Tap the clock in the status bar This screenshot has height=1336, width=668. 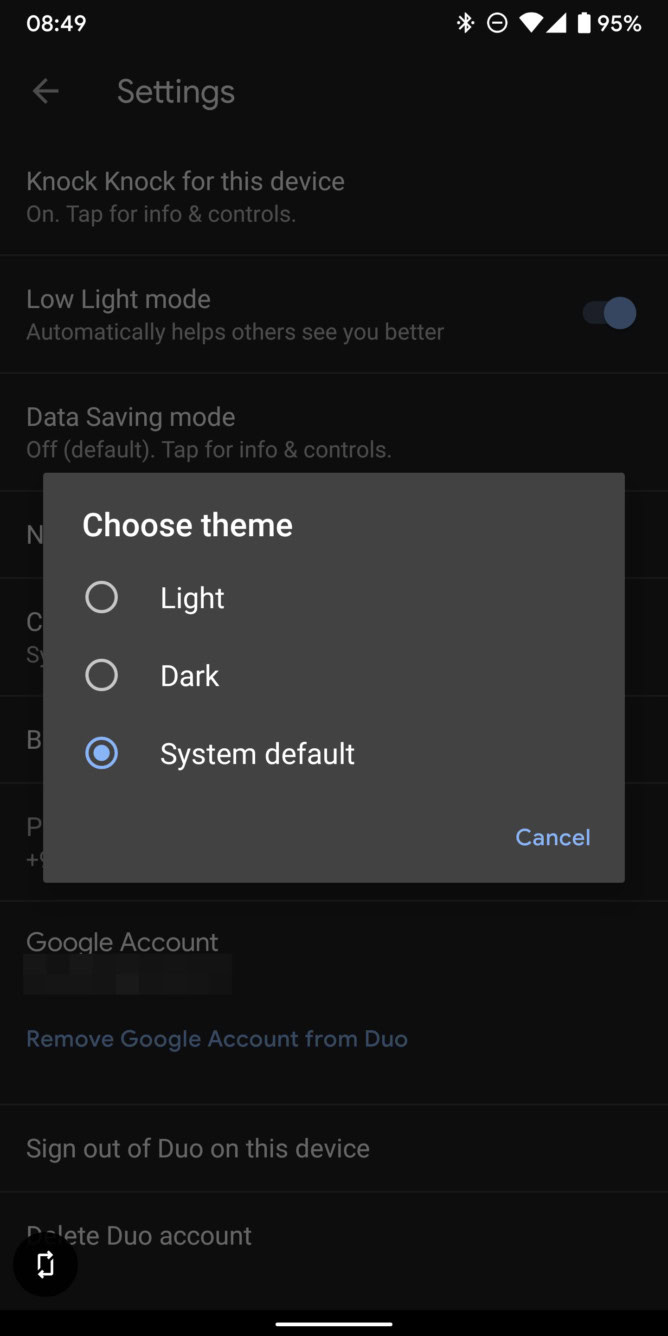[x=56, y=23]
